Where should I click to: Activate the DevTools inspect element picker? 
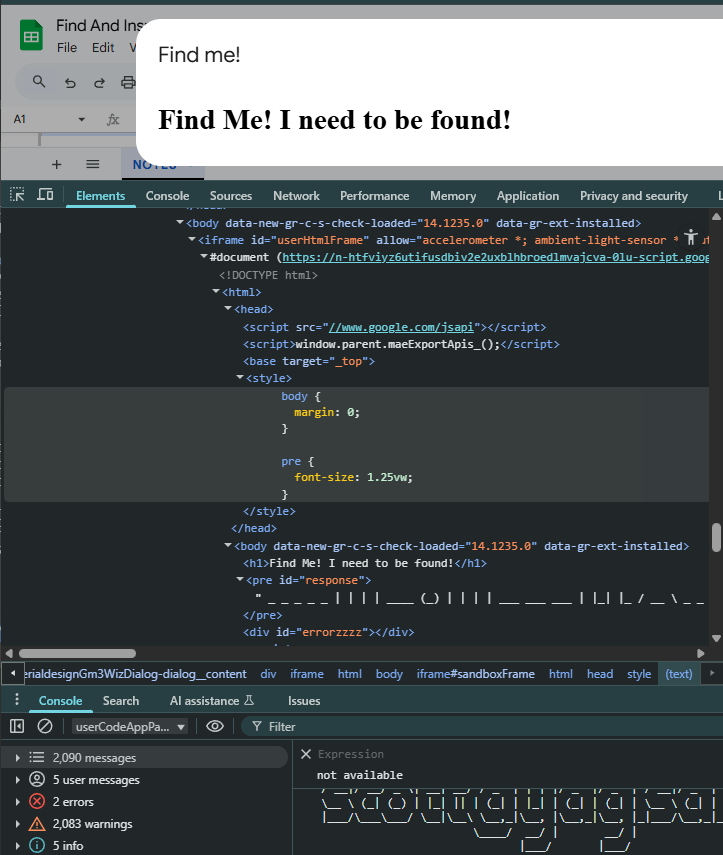pyautogui.click(x=17, y=195)
